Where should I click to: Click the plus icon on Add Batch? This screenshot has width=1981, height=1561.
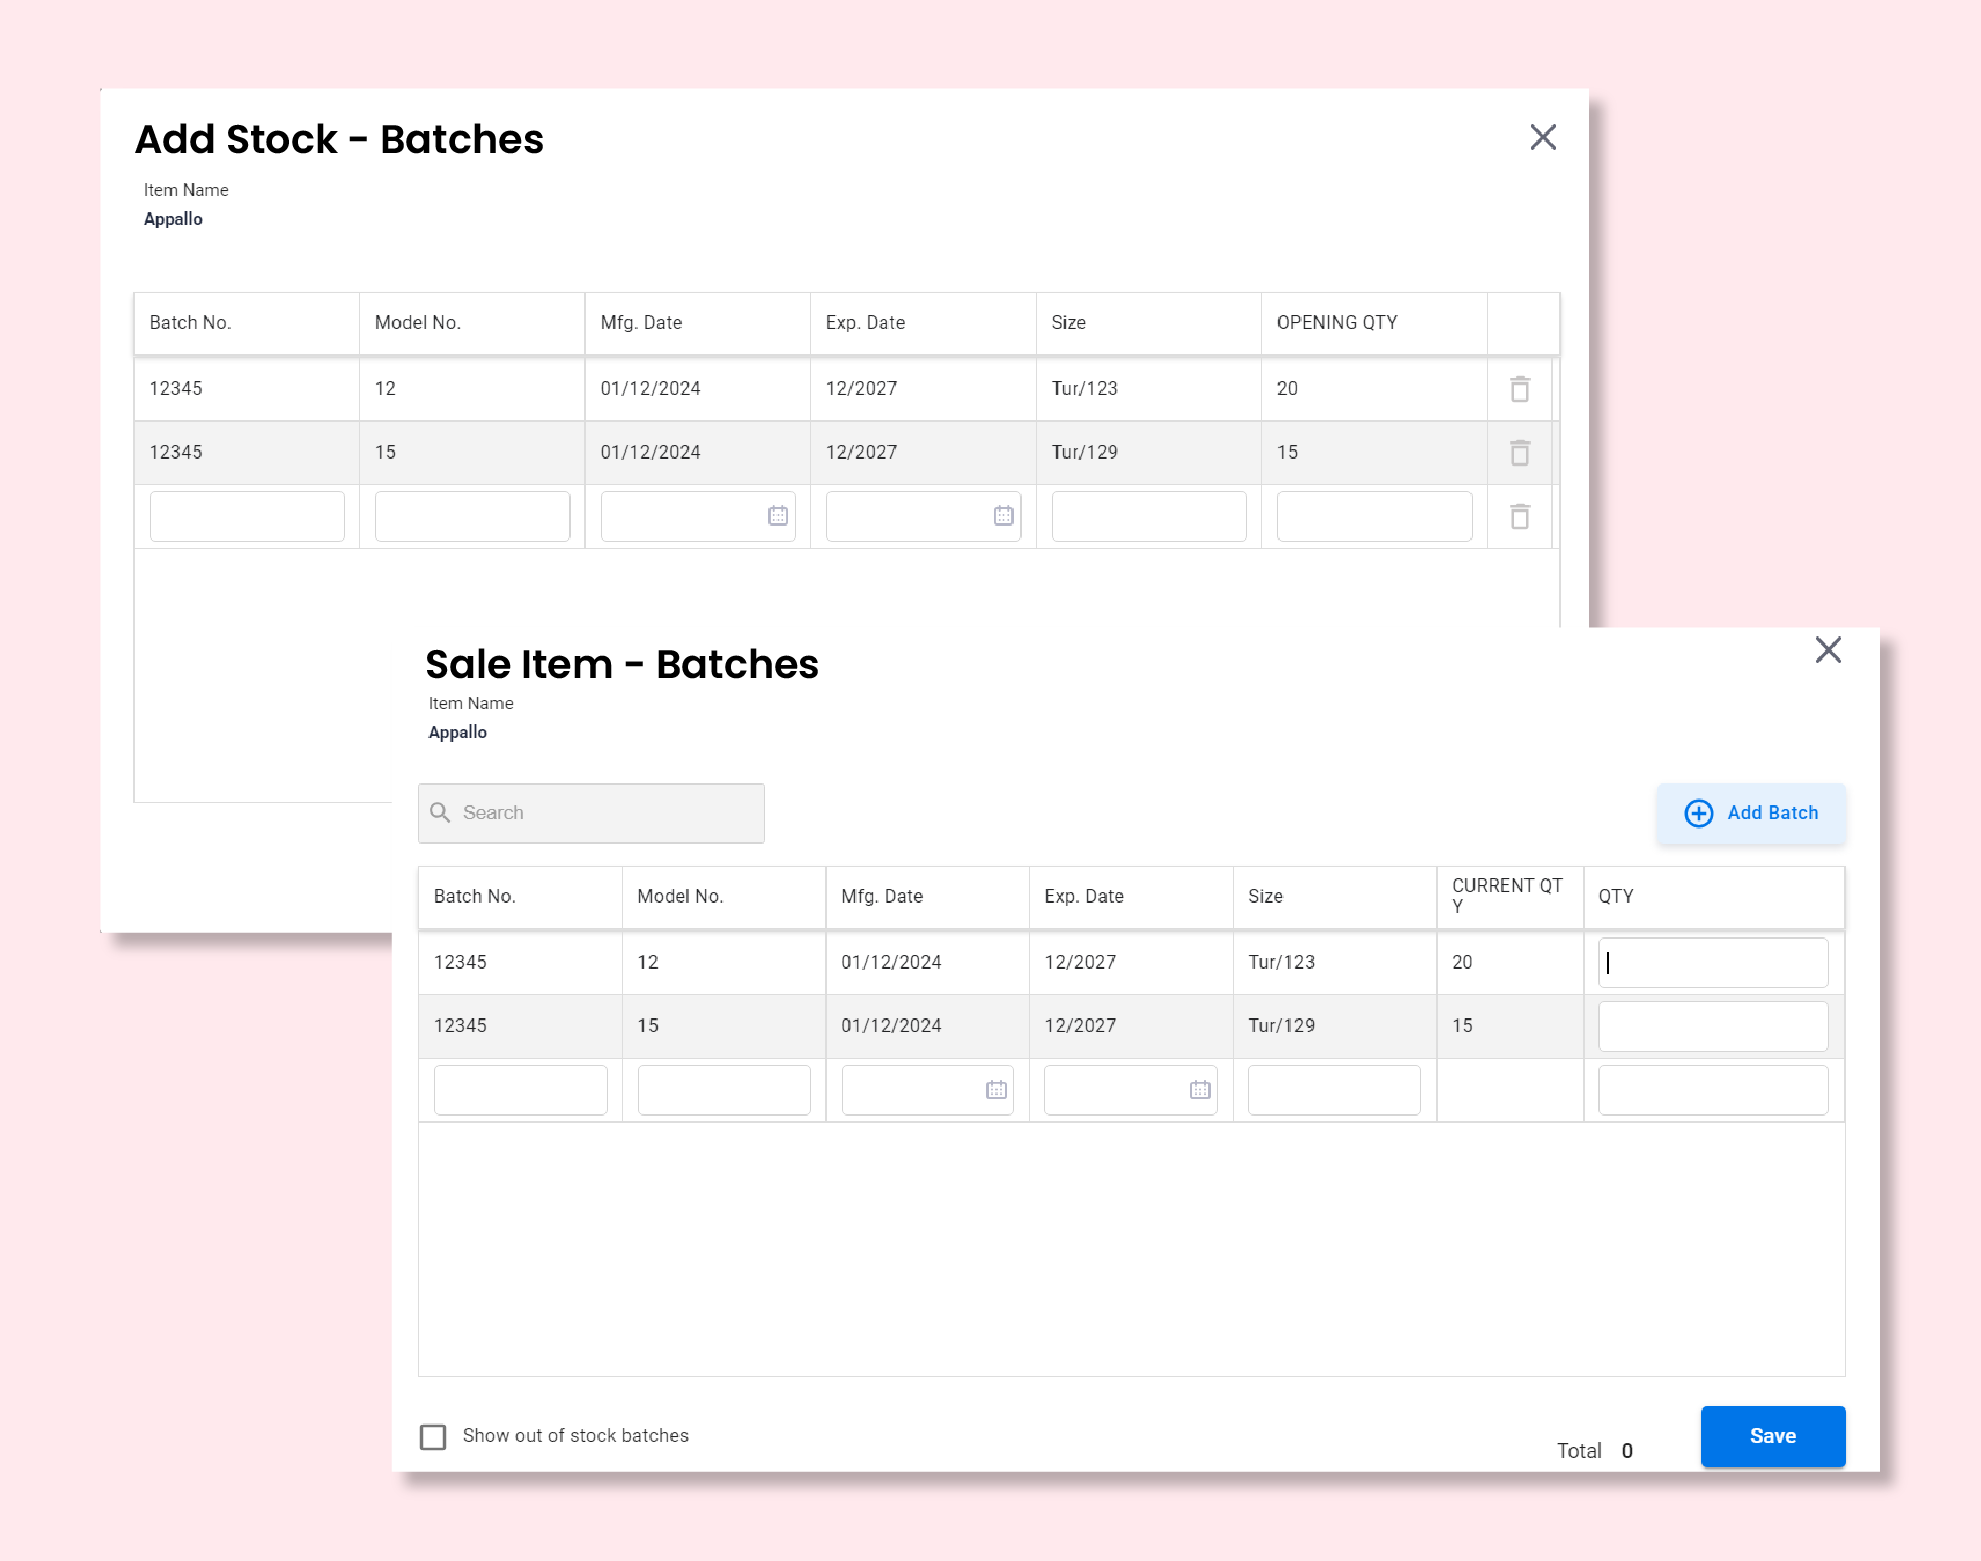1698,813
